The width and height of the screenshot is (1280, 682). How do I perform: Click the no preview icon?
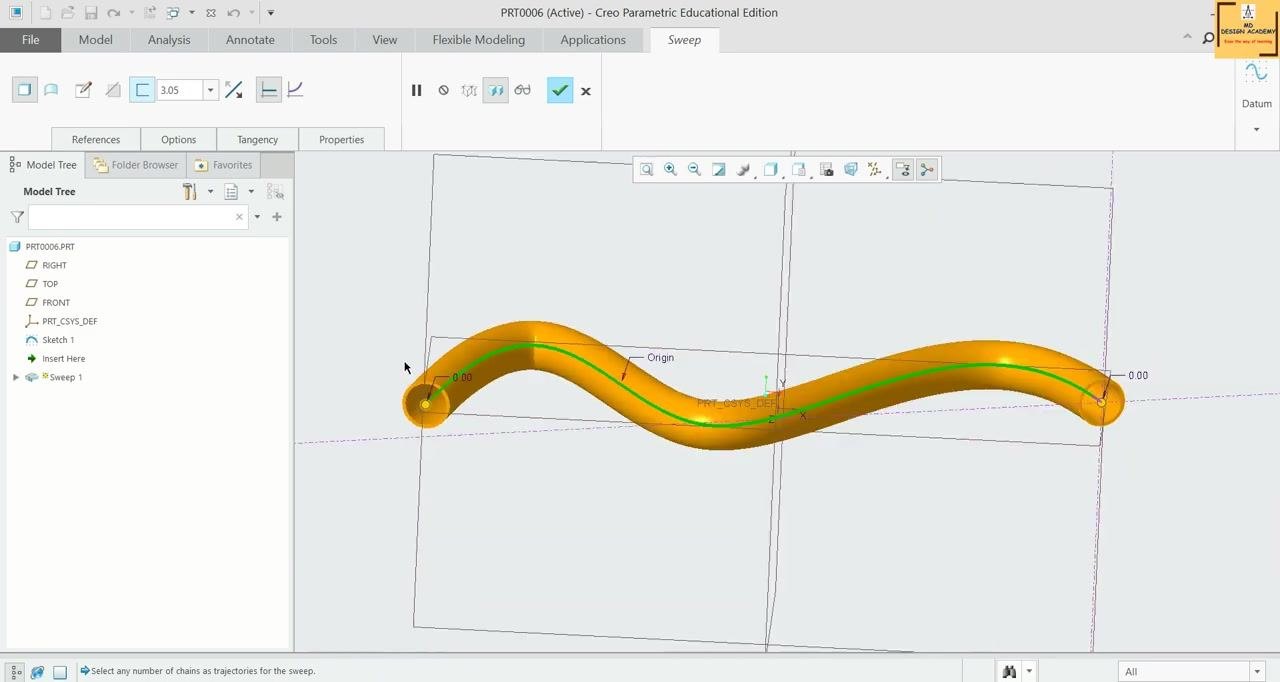[x=443, y=90]
